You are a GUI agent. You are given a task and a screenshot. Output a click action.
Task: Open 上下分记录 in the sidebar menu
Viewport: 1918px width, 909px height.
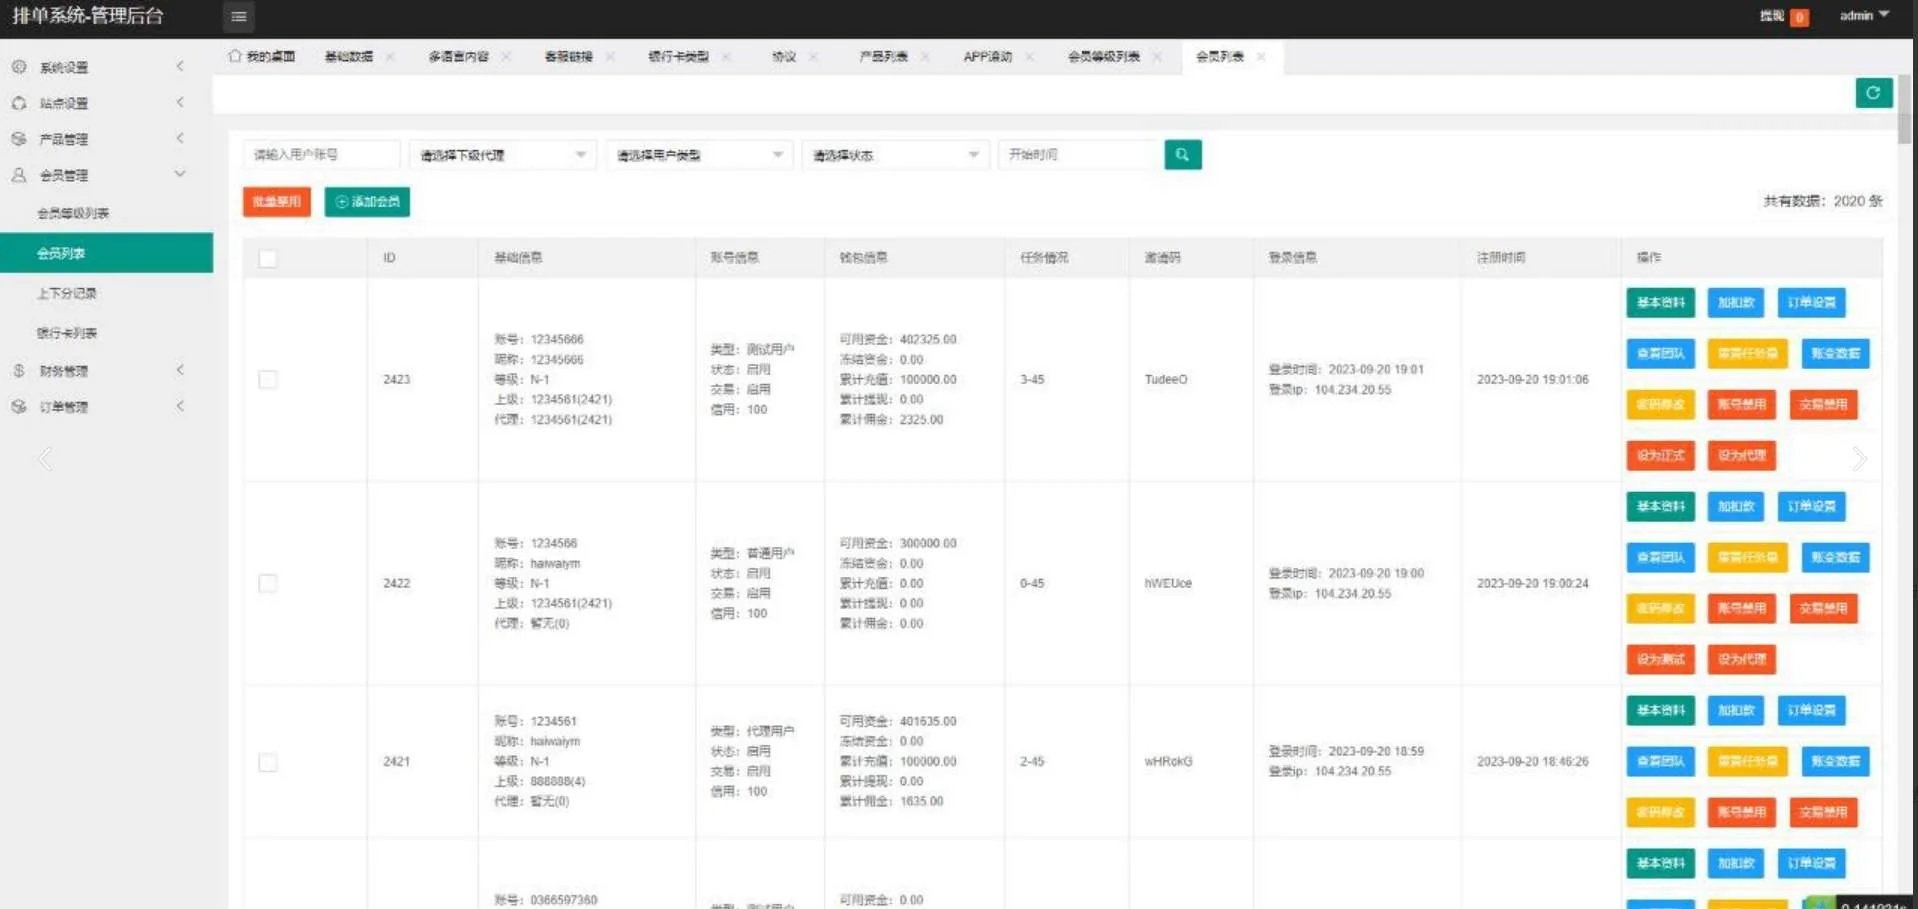(x=67, y=293)
